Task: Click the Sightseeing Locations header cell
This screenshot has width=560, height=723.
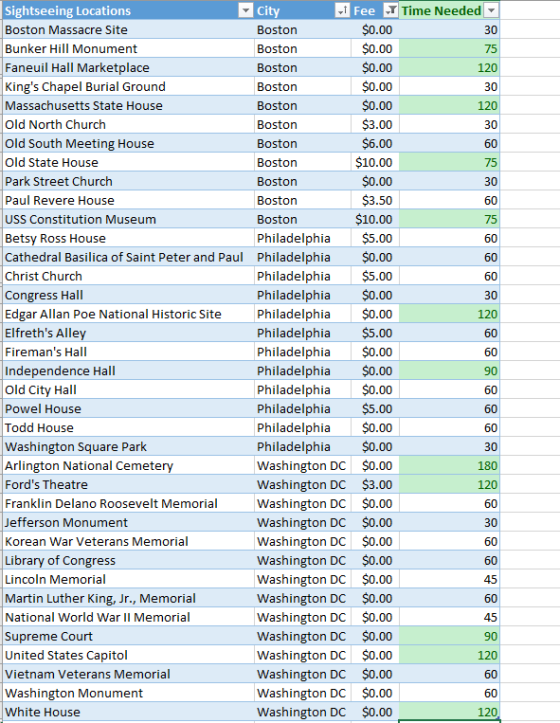Action: [x=128, y=11]
